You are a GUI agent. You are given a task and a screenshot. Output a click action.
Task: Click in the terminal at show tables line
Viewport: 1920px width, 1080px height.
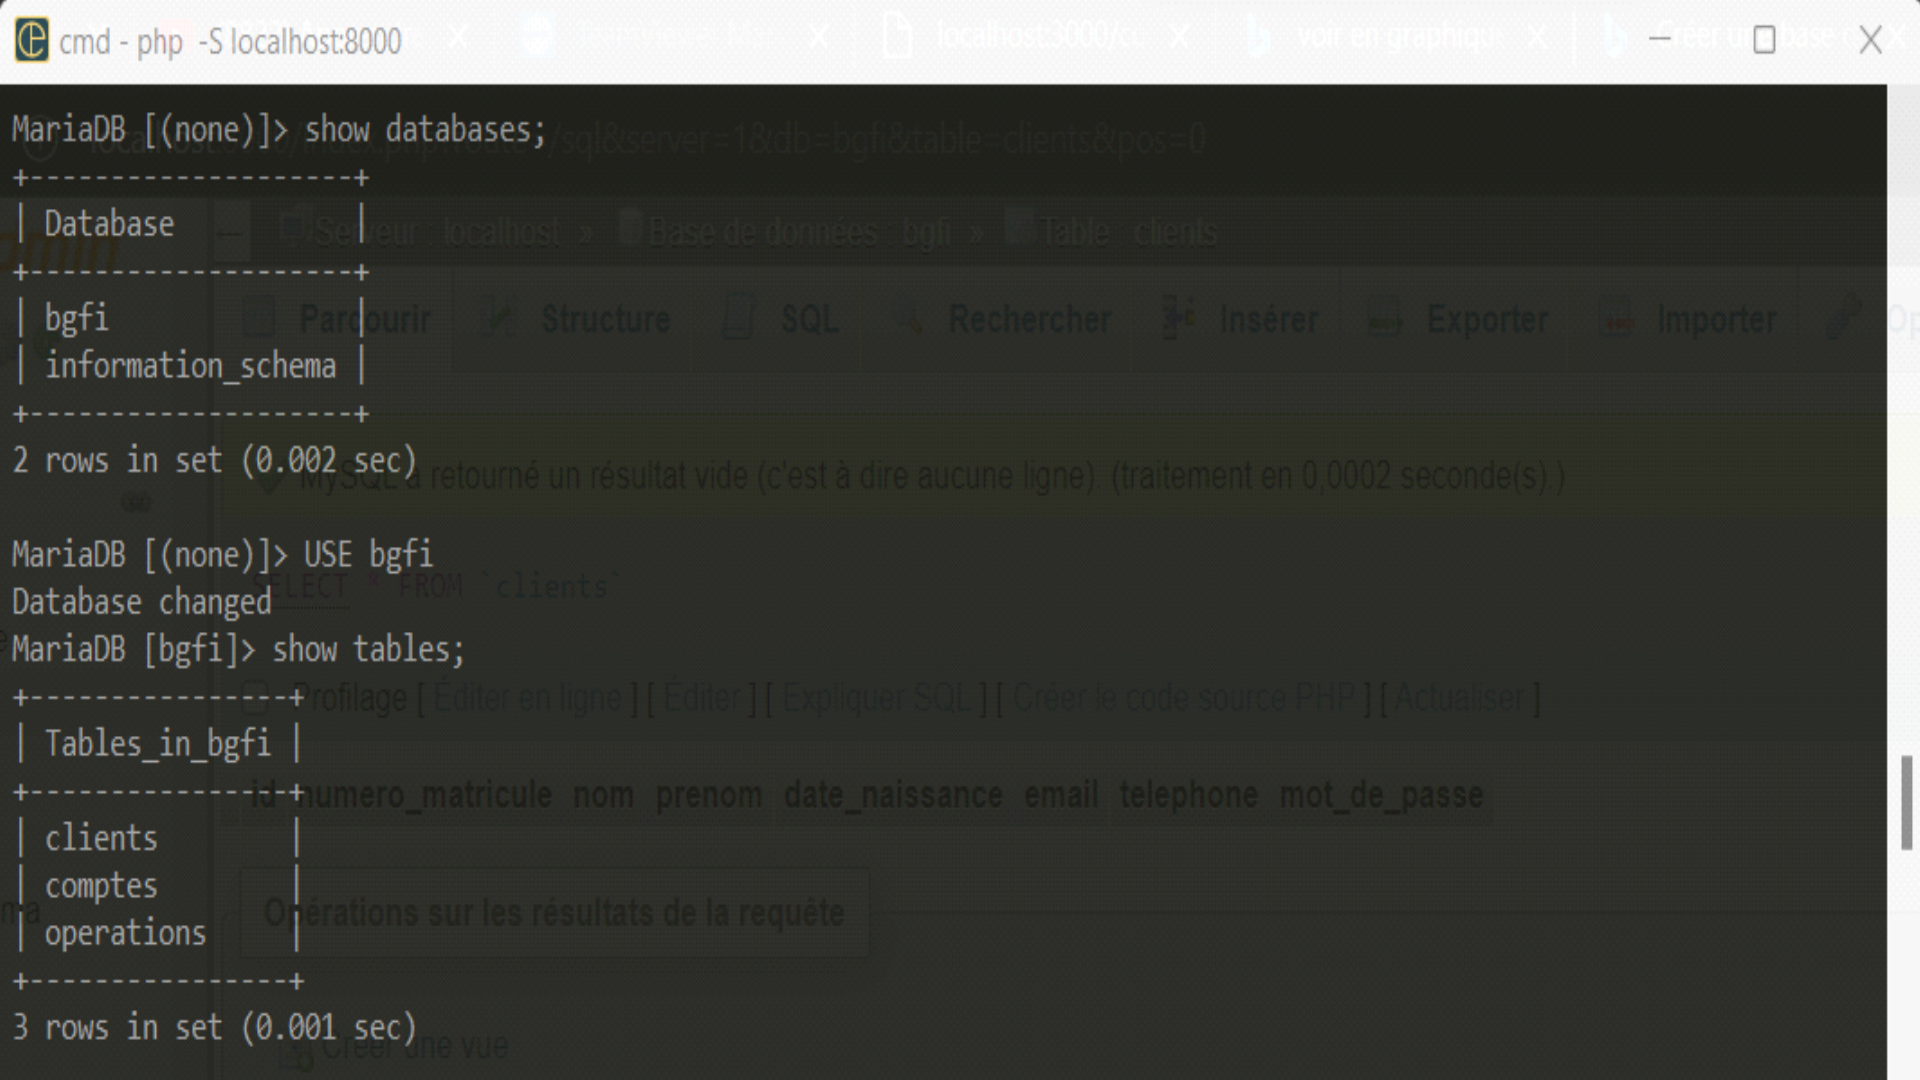tap(368, 650)
